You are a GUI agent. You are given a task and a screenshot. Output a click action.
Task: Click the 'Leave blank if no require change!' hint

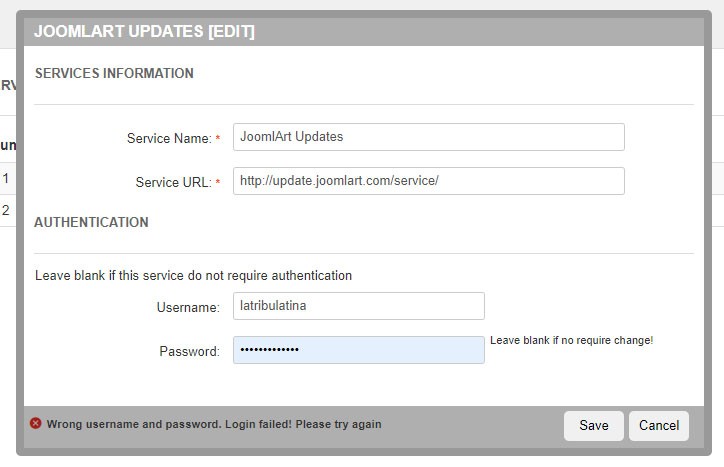(571, 340)
